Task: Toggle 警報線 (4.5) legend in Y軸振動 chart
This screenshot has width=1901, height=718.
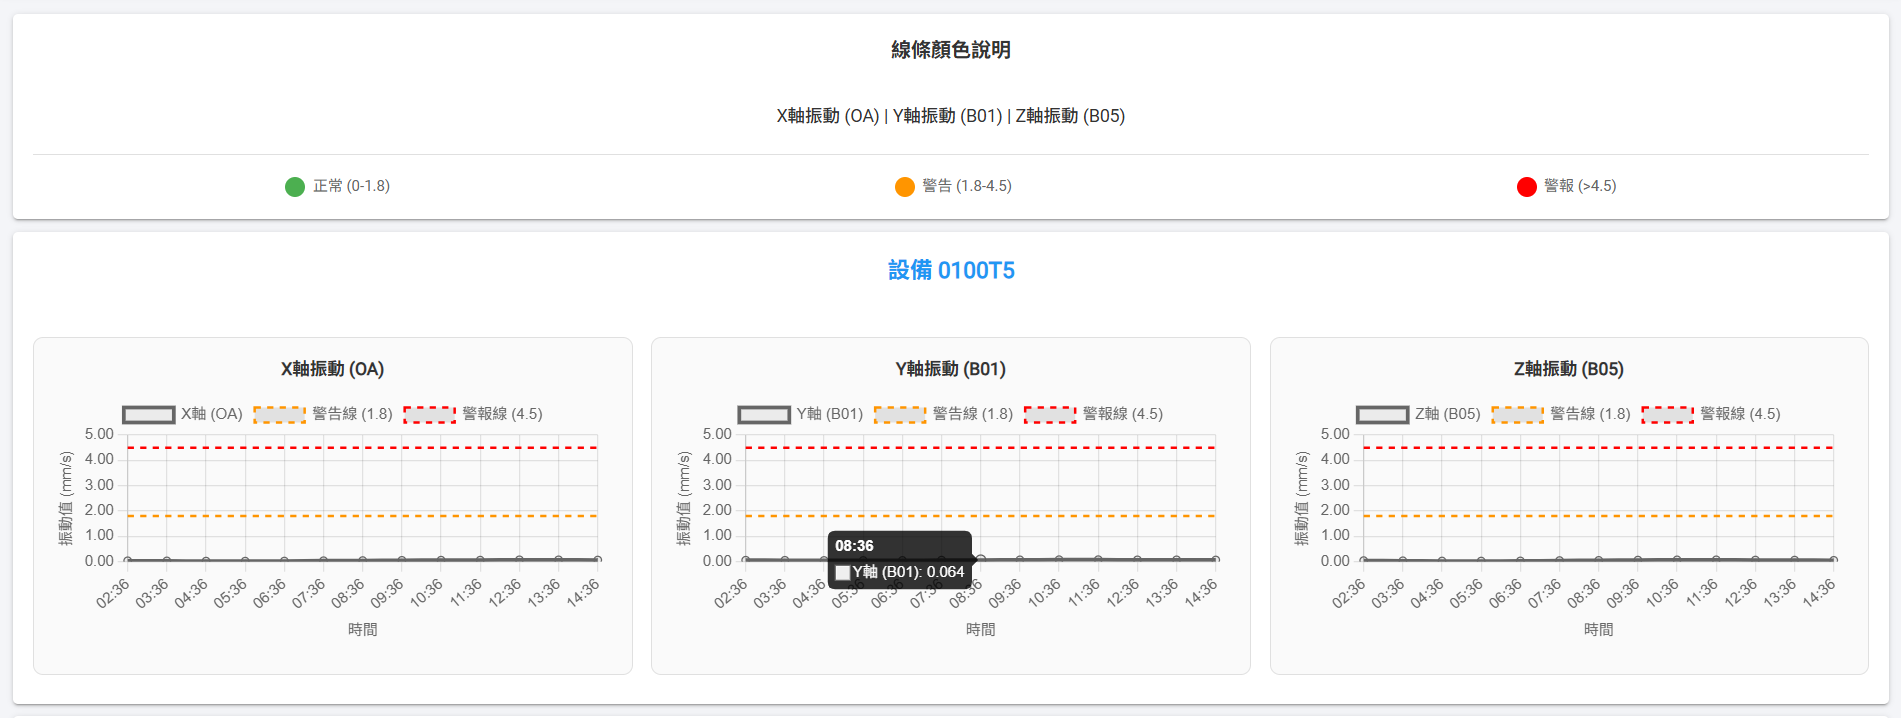Action: pyautogui.click(x=1093, y=414)
